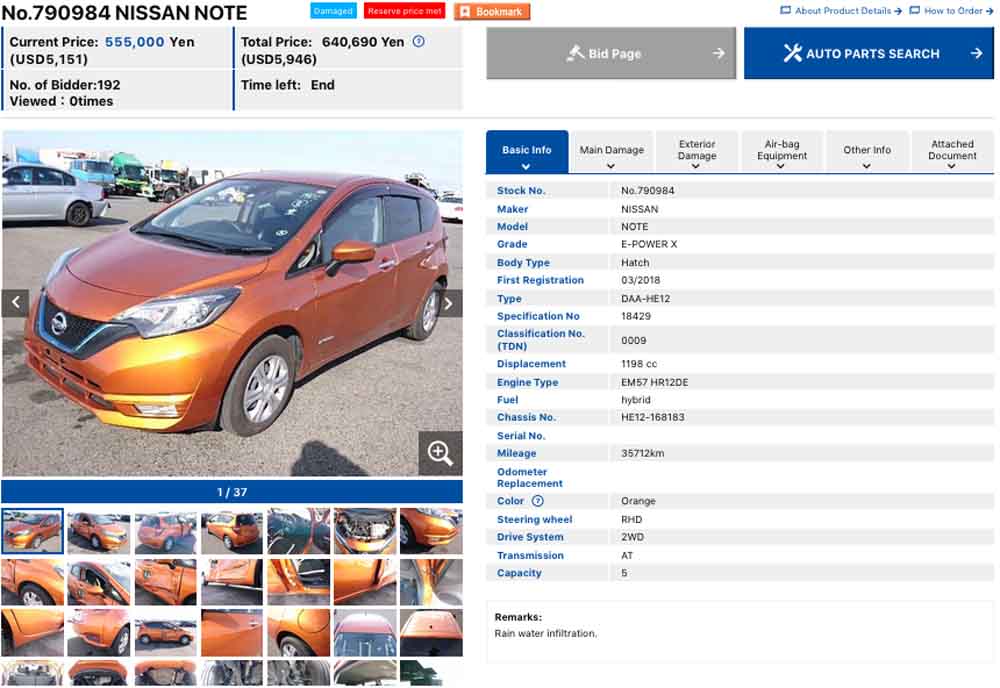Select third-row thumbnail of whole car side
1000x688 pixels.
(165, 633)
